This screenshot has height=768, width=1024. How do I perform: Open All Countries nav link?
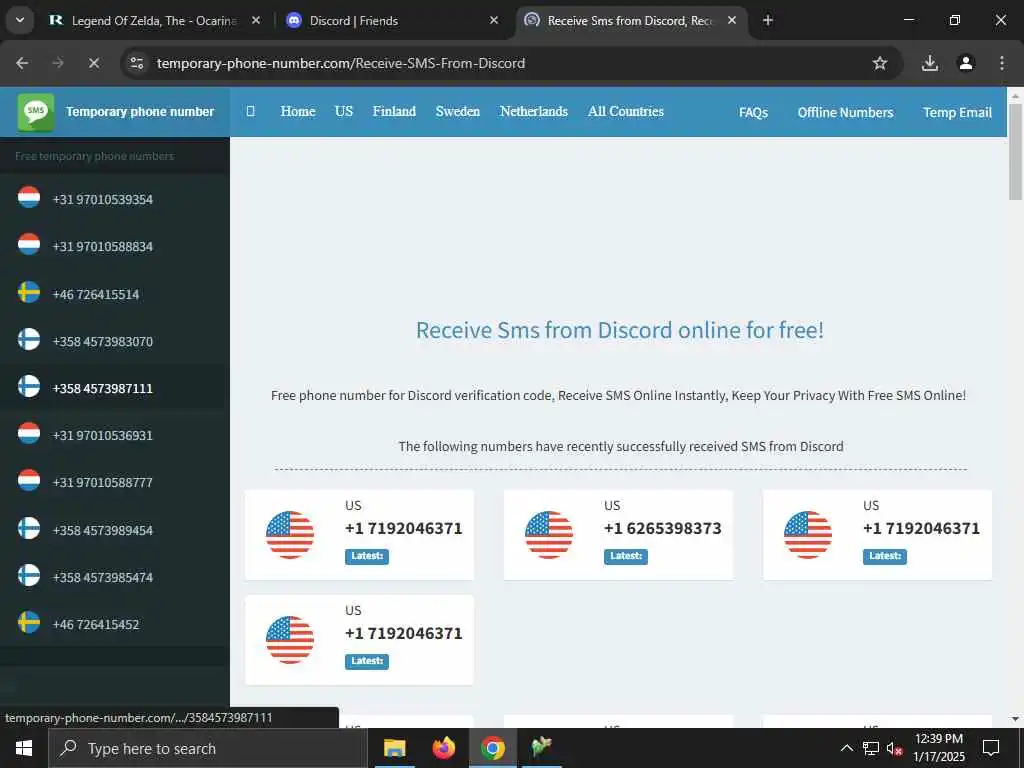tap(626, 112)
